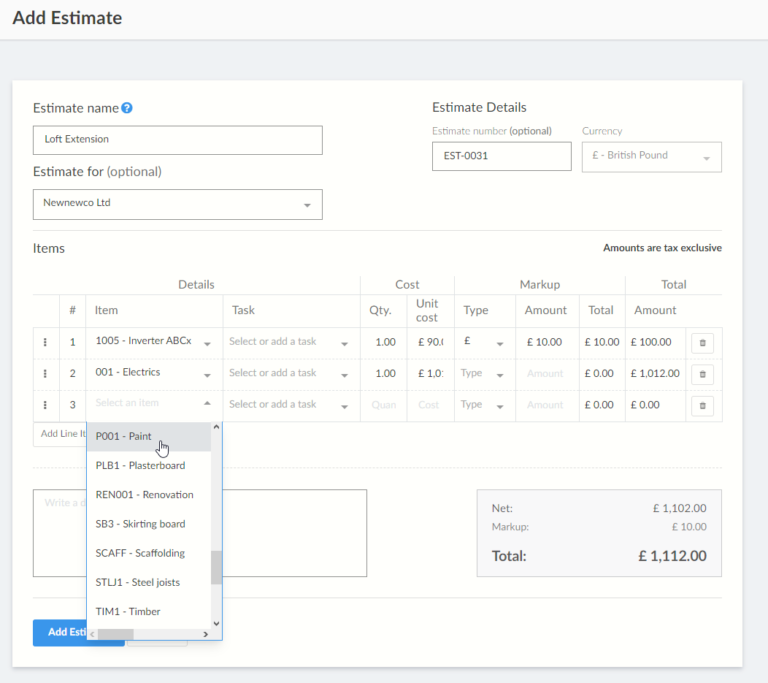This screenshot has width=768, height=683.
Task: Click Unit cost field of row 1
Action: click(x=431, y=342)
